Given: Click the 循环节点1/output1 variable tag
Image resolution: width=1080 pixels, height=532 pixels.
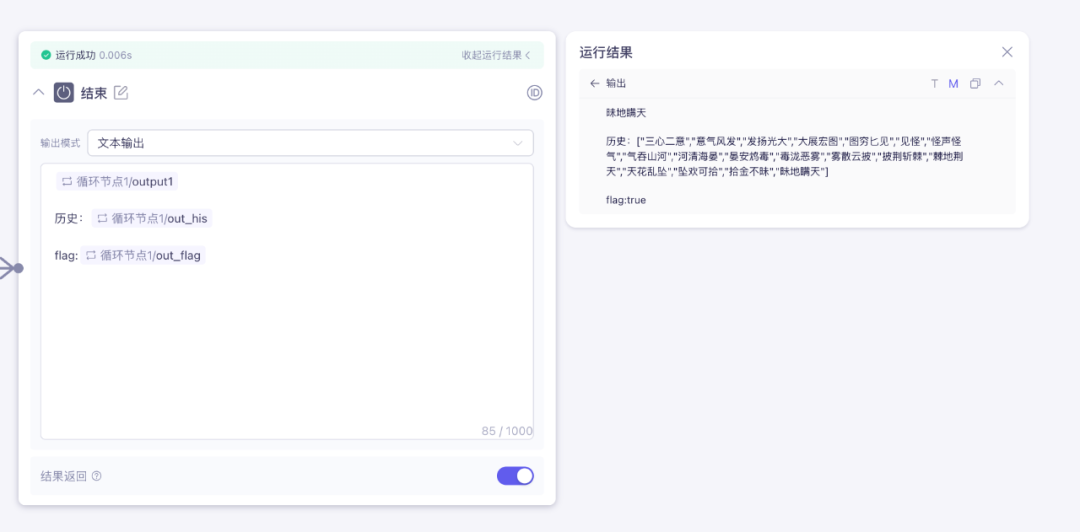Looking at the screenshot, I should click(118, 181).
